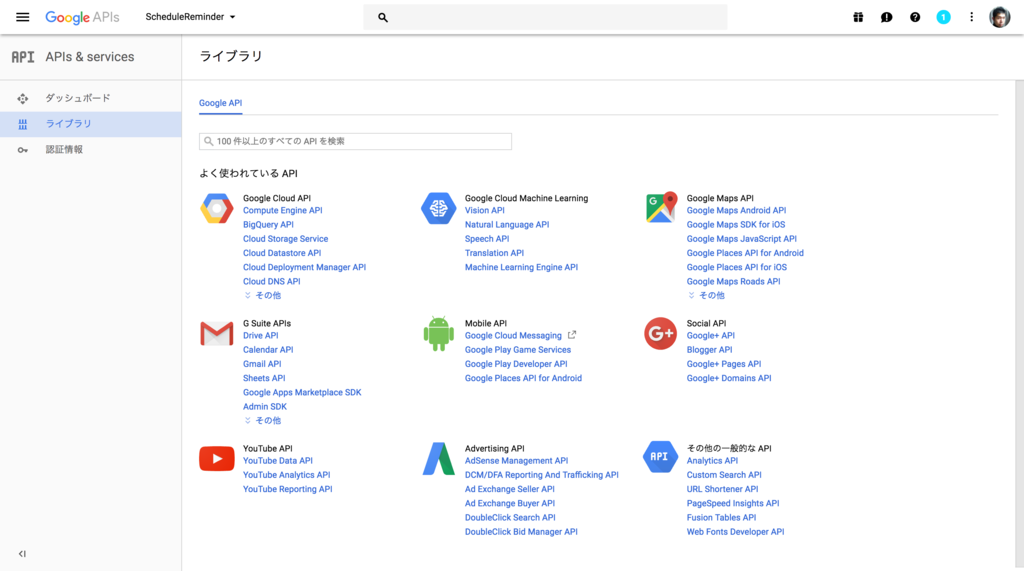Open Cloud Storage Service link
The width and height of the screenshot is (1024, 571).
(285, 239)
